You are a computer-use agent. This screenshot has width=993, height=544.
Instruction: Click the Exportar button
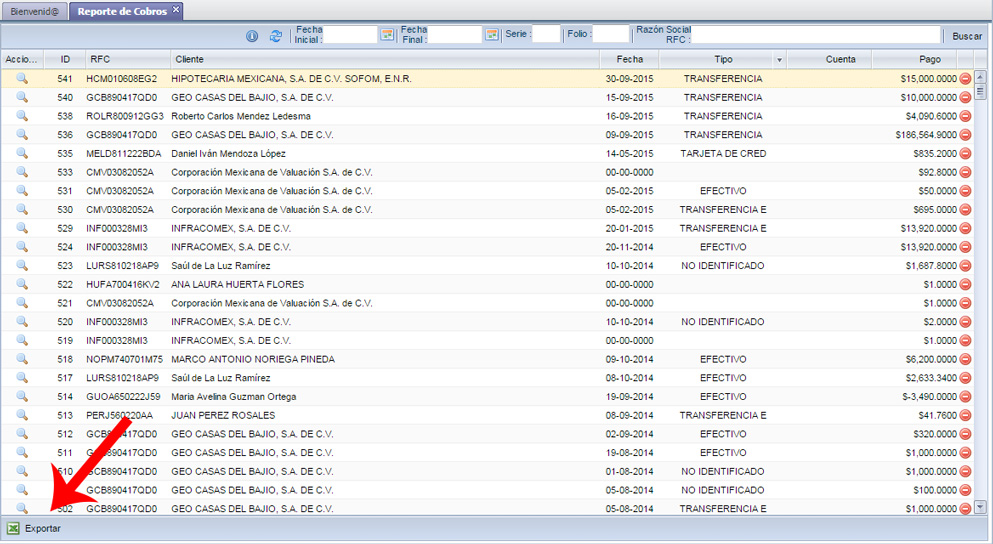42,528
